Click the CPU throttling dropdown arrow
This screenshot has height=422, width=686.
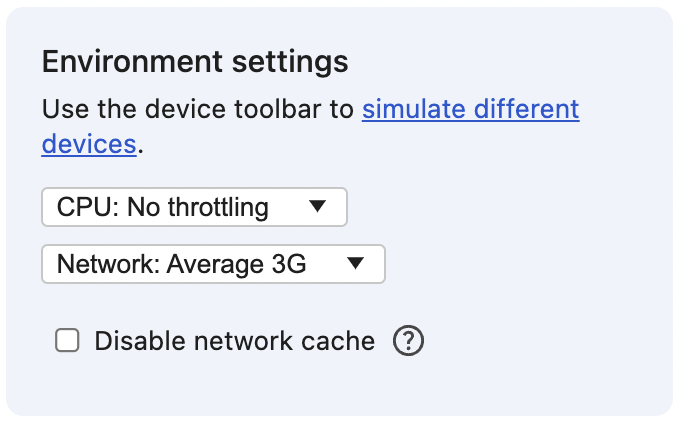317,207
